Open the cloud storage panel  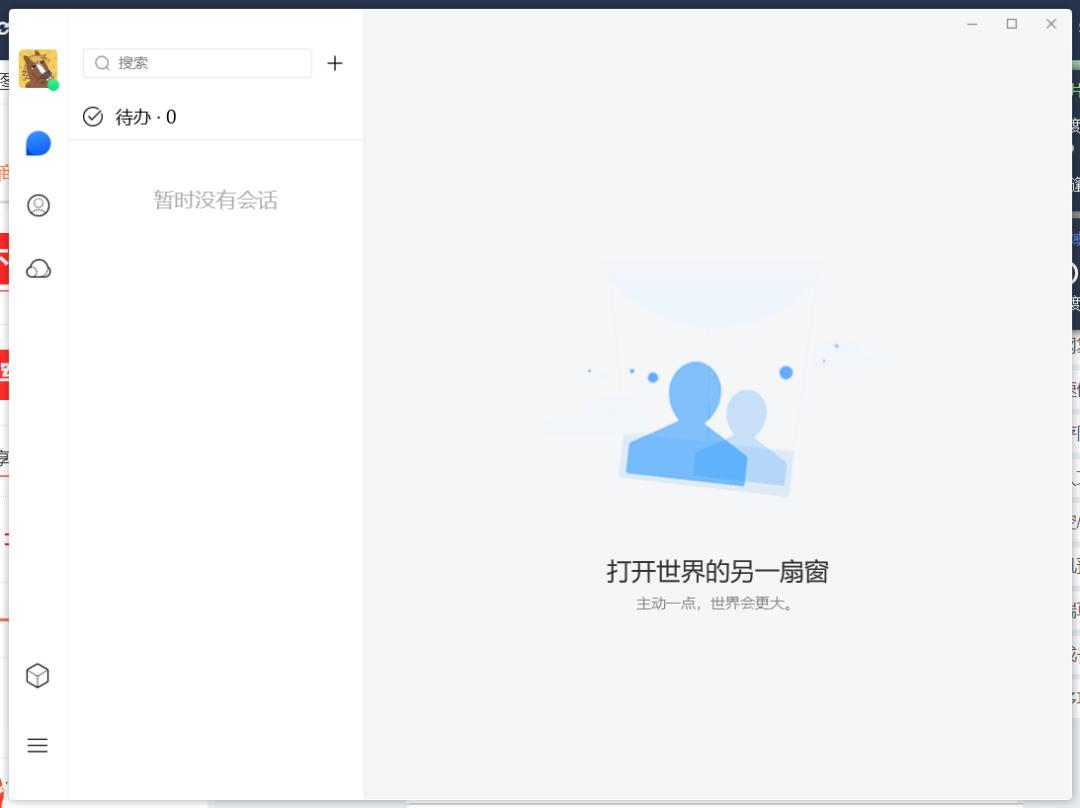click(37, 268)
